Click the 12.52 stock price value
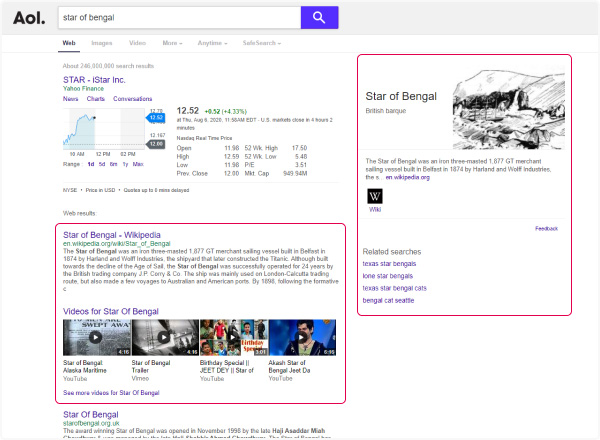This screenshot has width=600, height=440. (x=188, y=111)
